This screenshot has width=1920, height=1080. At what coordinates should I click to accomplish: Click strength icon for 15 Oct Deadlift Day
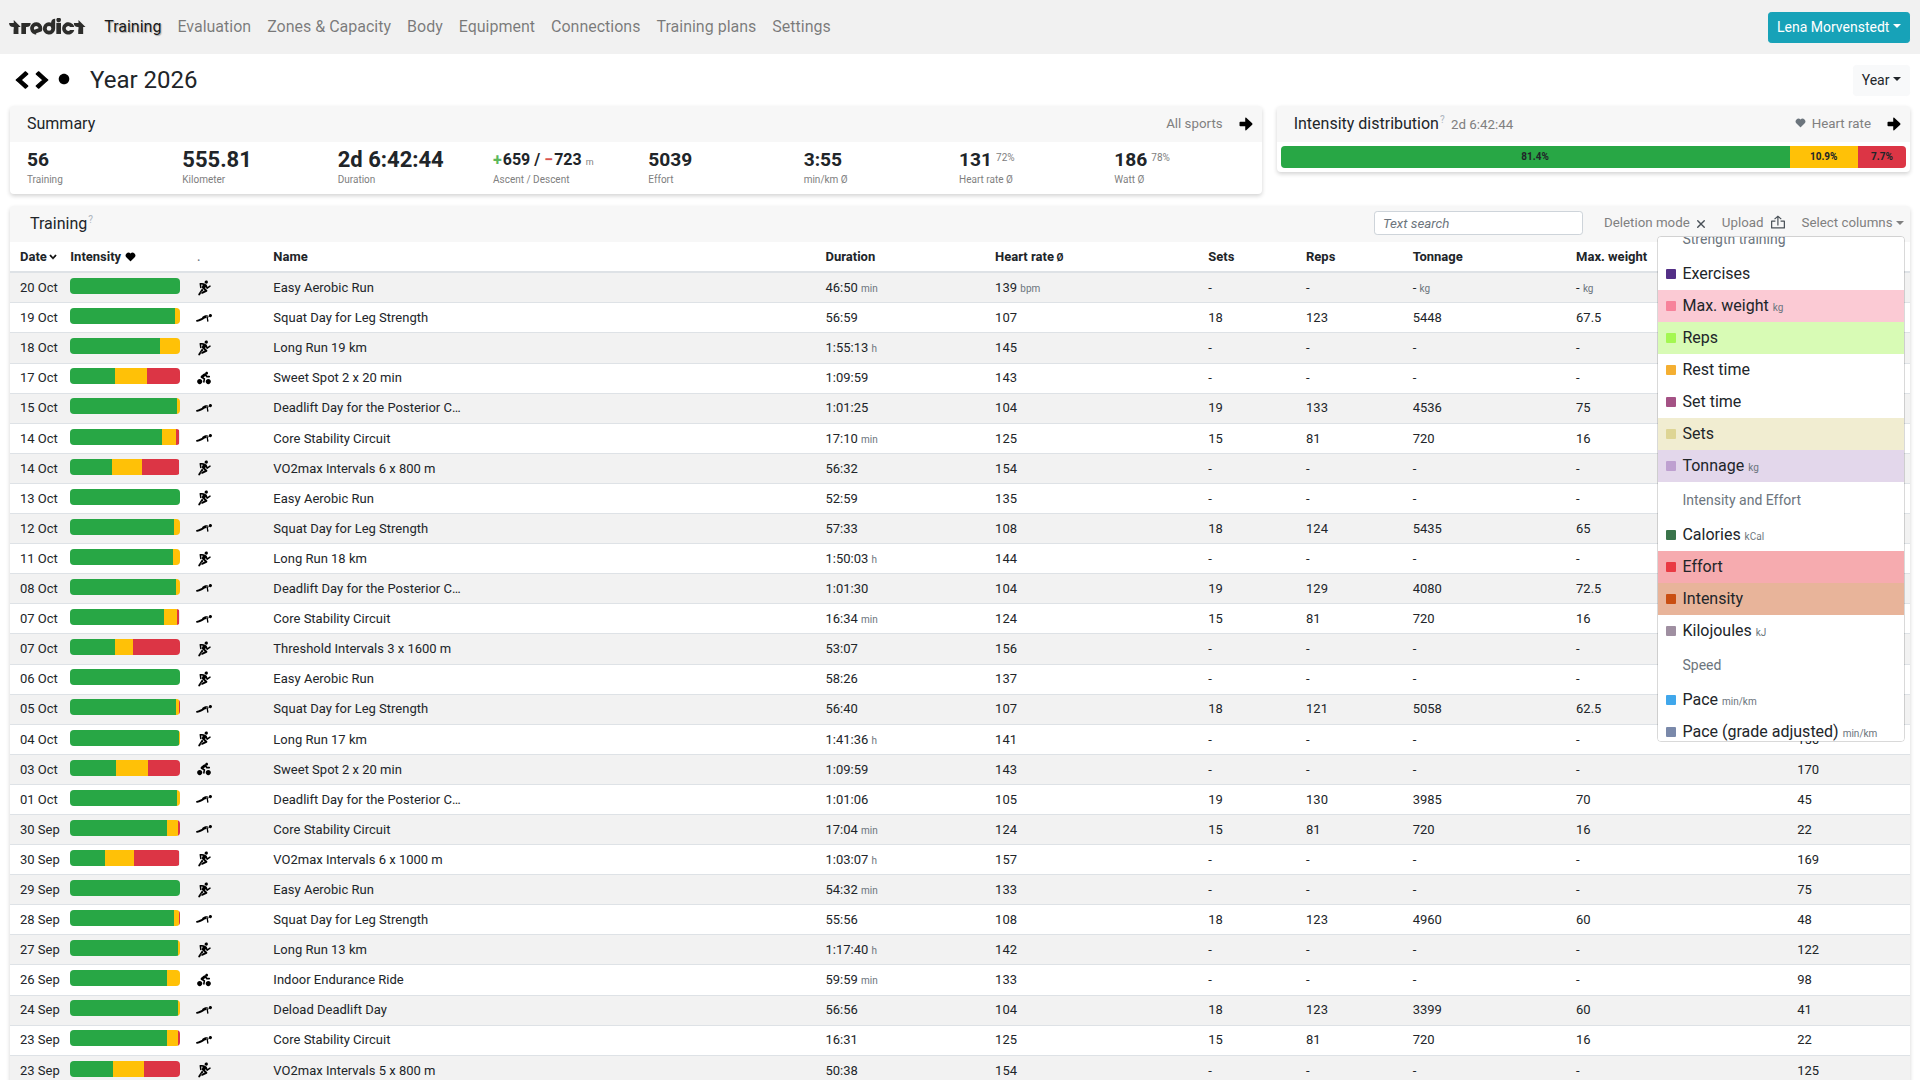204,408
